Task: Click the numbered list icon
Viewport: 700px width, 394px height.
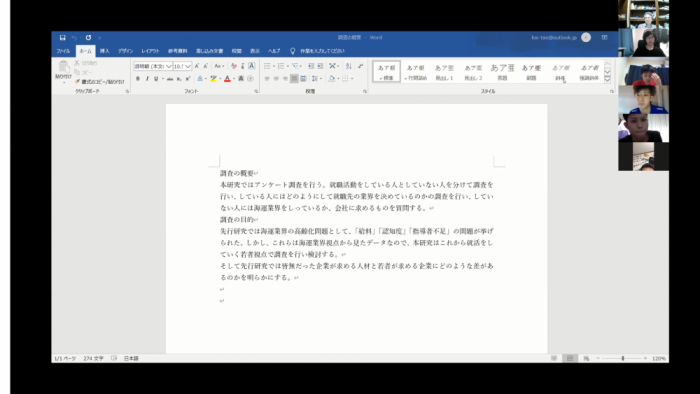Action: pyautogui.click(x=281, y=66)
